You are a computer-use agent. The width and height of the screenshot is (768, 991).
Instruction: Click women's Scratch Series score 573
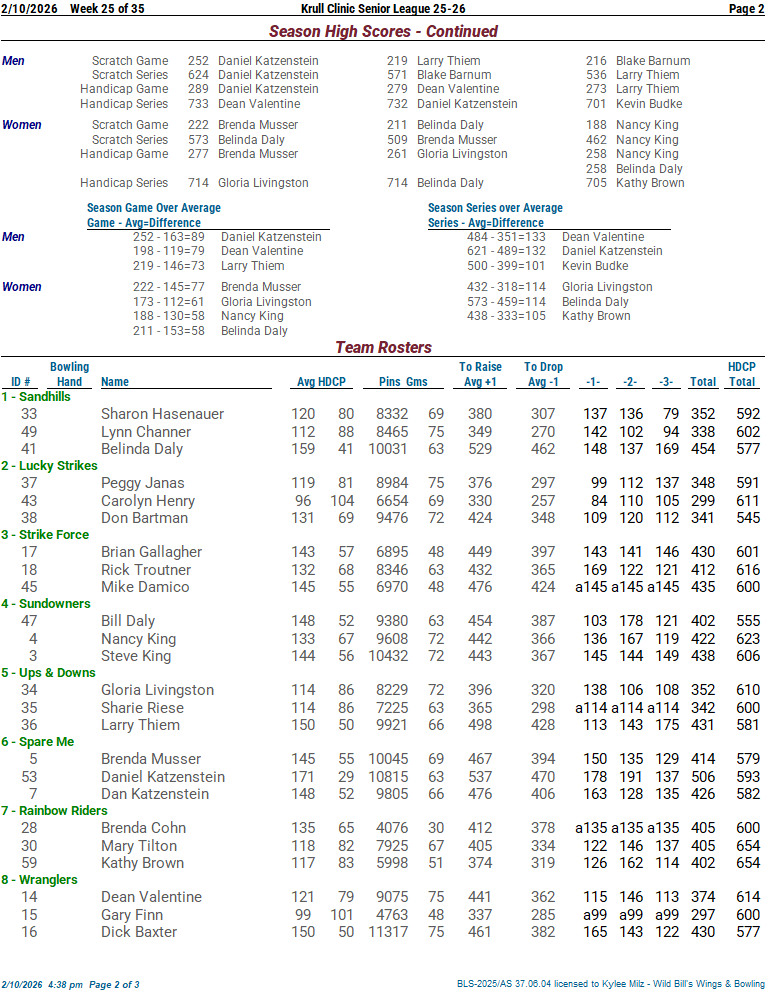tap(198, 140)
